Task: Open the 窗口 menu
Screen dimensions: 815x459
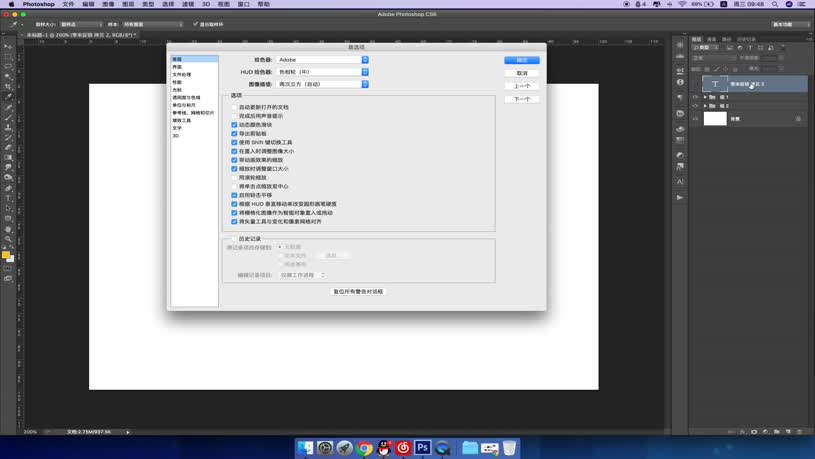Action: (x=243, y=4)
